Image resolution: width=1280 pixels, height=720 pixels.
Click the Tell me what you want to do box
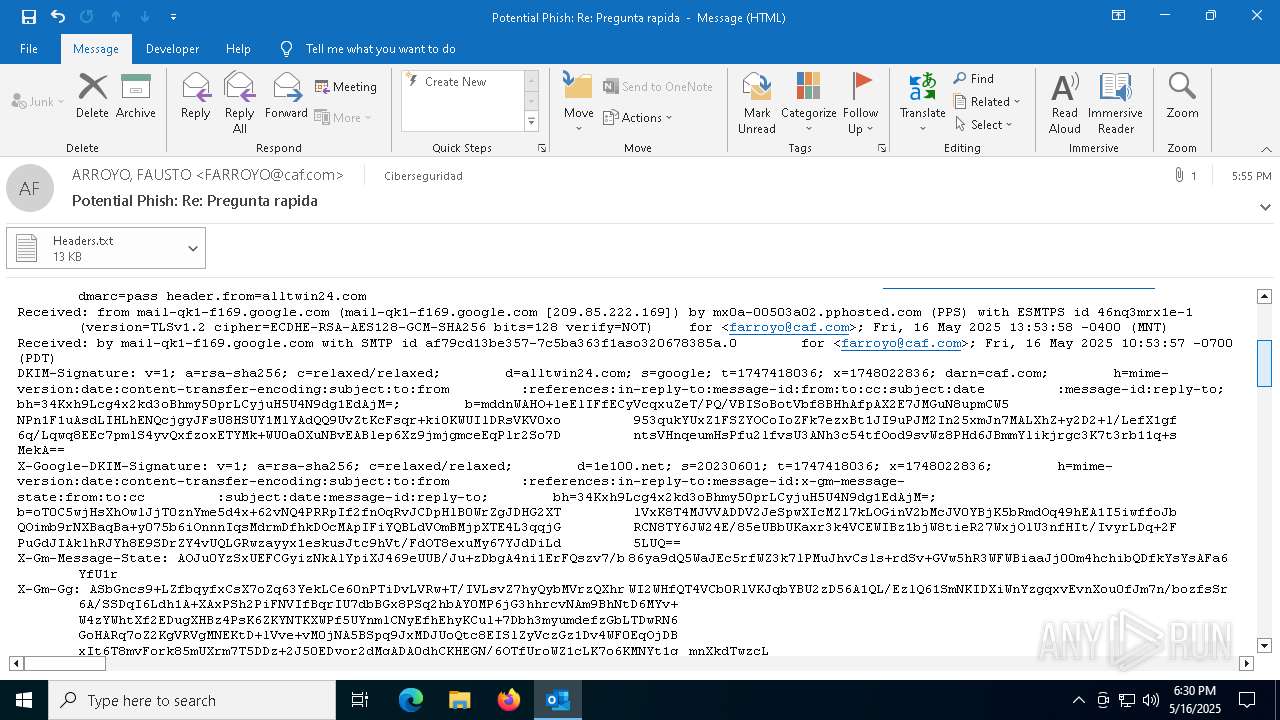(x=380, y=49)
